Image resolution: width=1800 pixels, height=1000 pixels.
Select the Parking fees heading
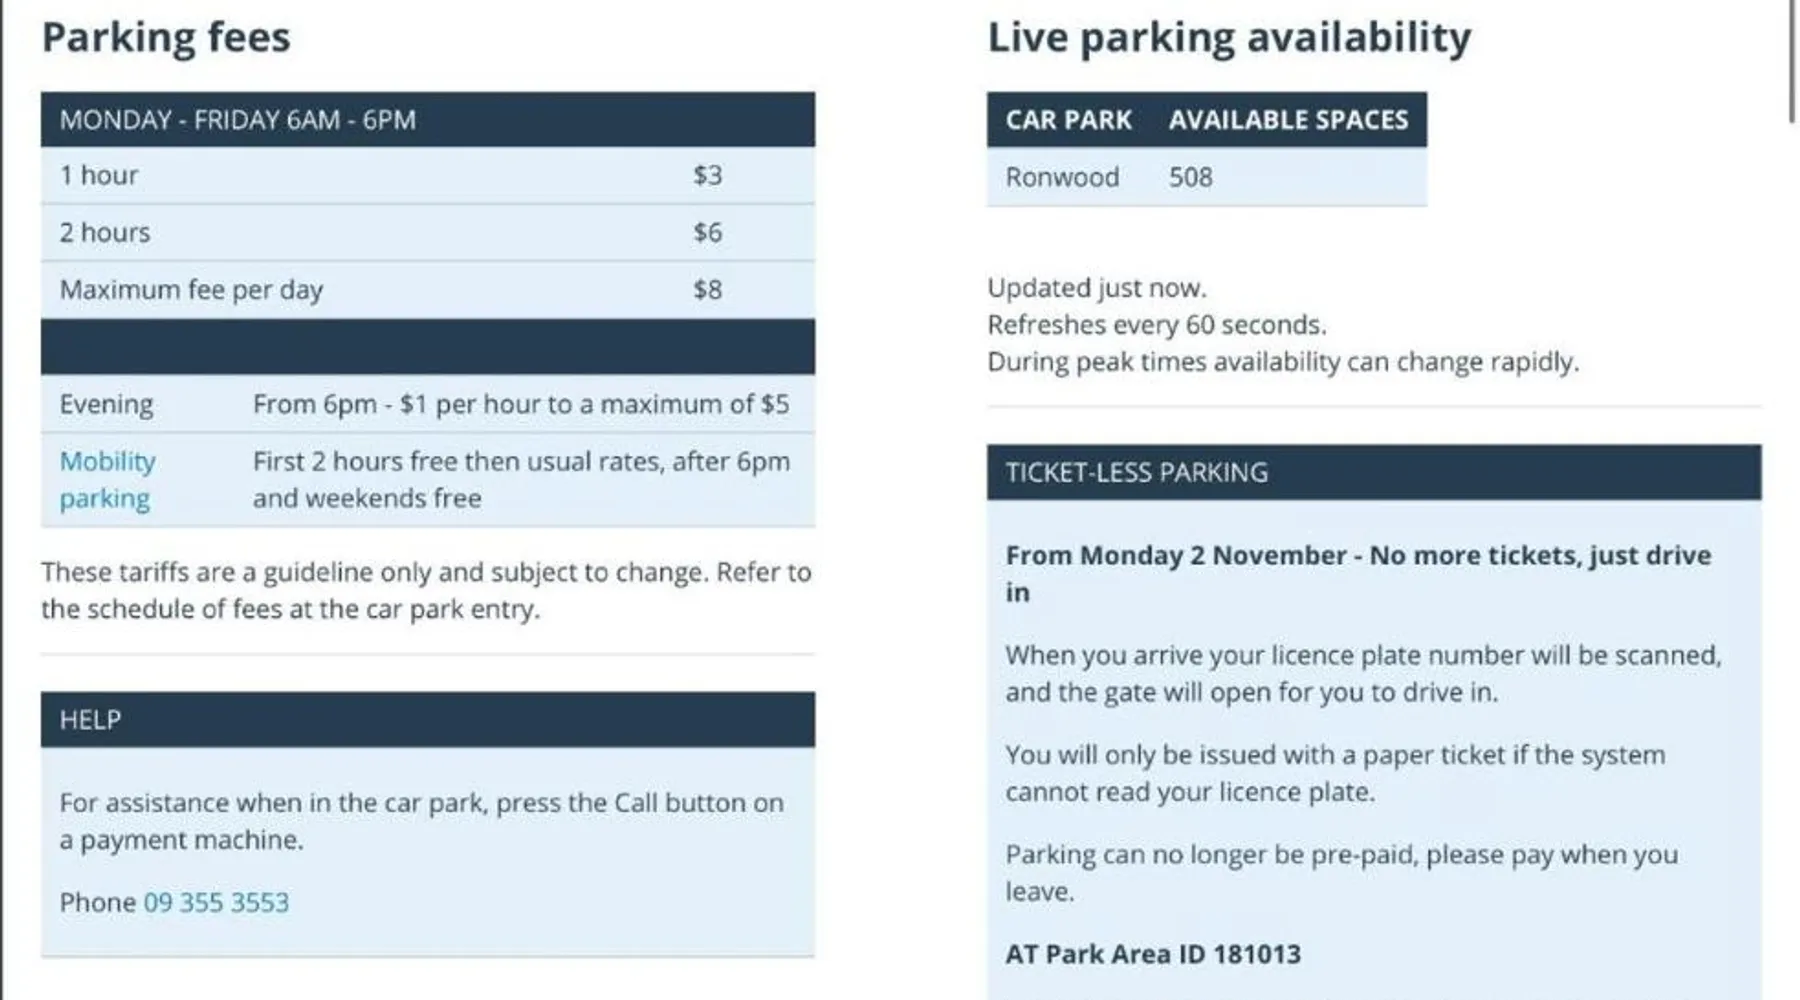(166, 38)
